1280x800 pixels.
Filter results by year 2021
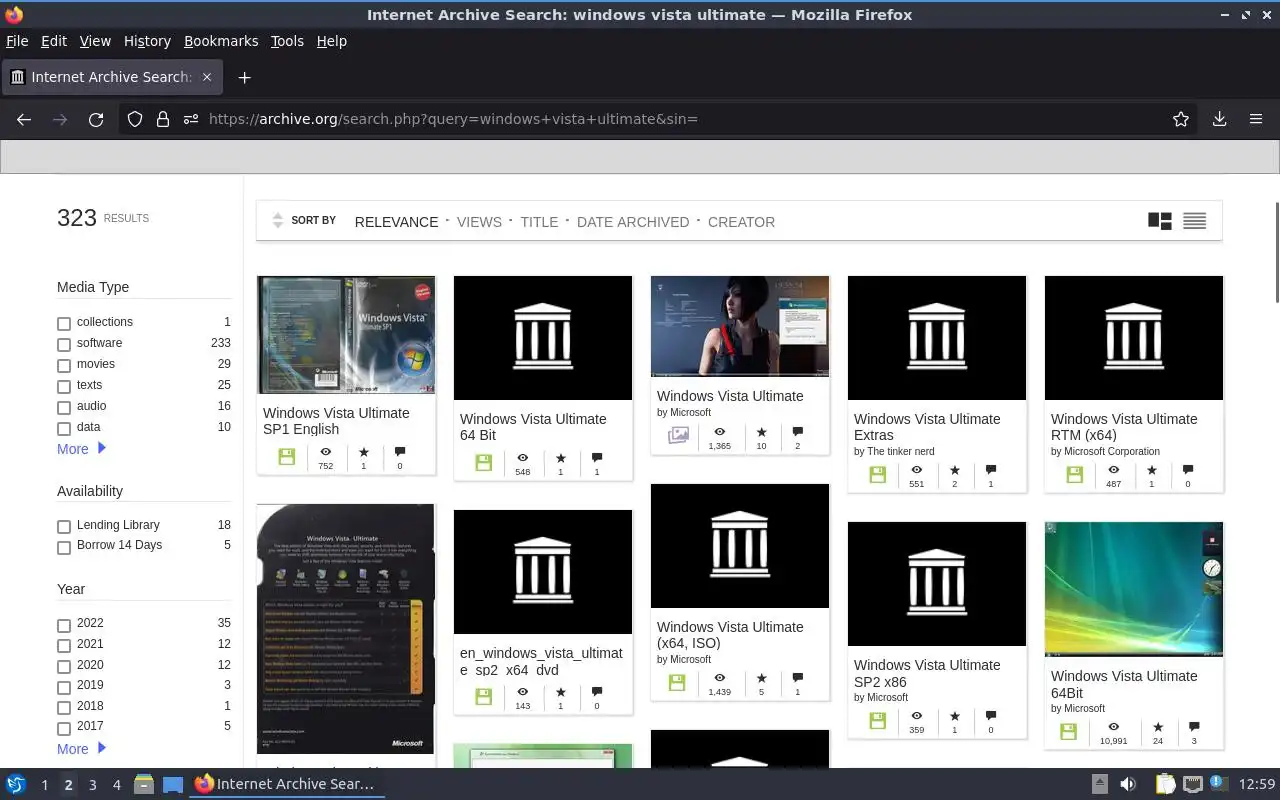[x=64, y=645]
